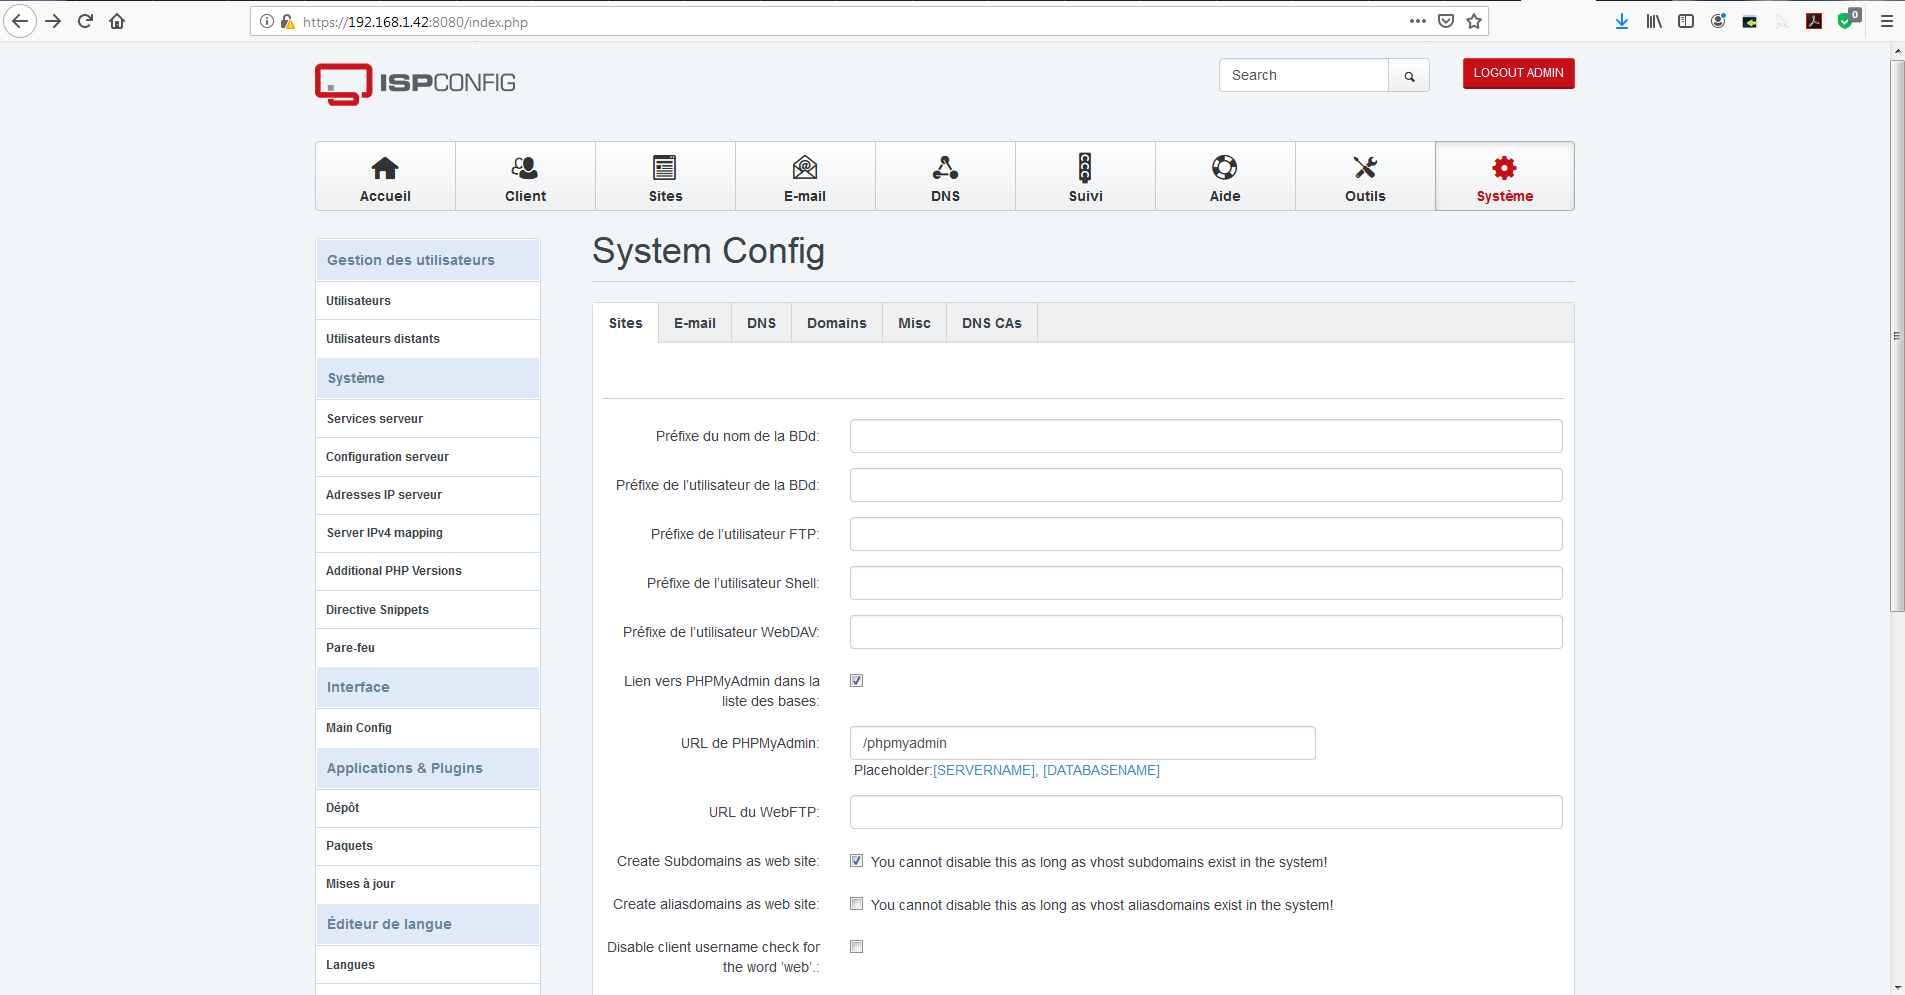Open Utilisateurs distants in sidebar
The image size is (1905, 995).
(x=428, y=339)
